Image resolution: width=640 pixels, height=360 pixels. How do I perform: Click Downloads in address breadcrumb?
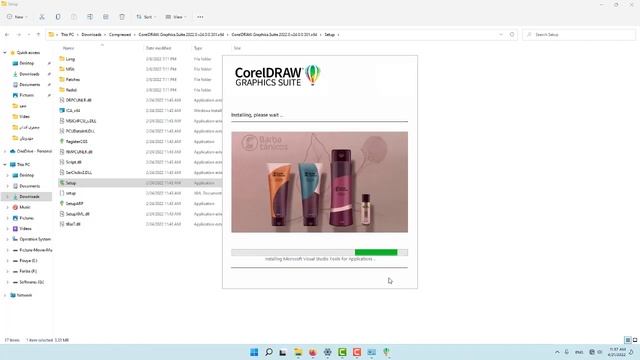pos(91,35)
